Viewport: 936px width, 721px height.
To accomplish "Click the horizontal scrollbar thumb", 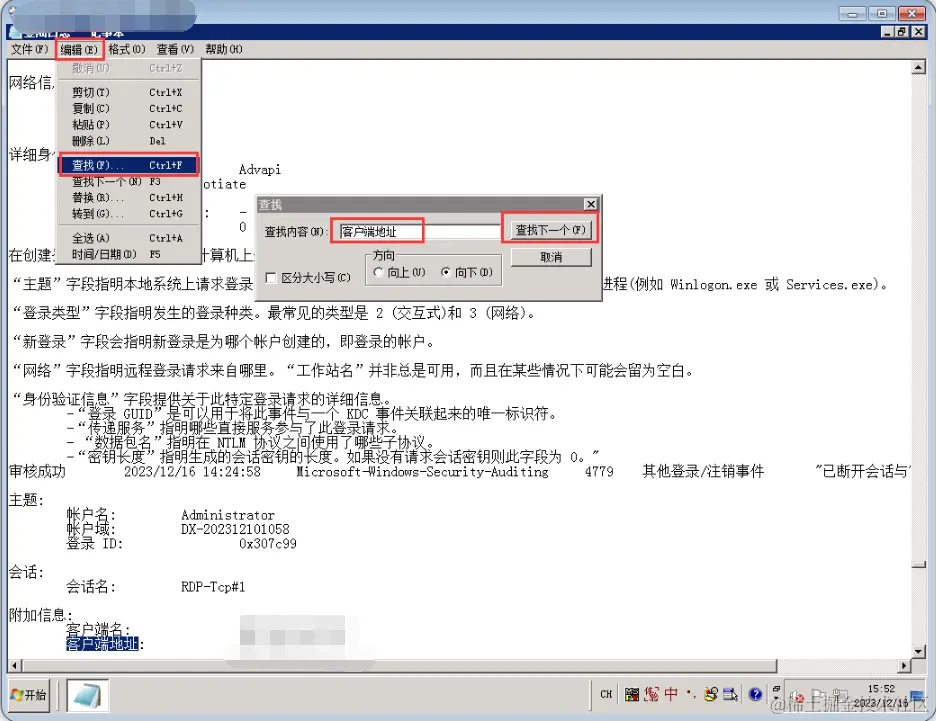I will 399,665.
